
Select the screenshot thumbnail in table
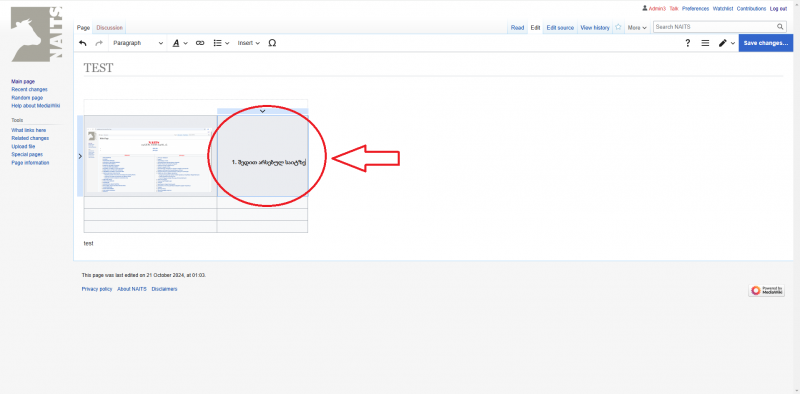pos(148,160)
